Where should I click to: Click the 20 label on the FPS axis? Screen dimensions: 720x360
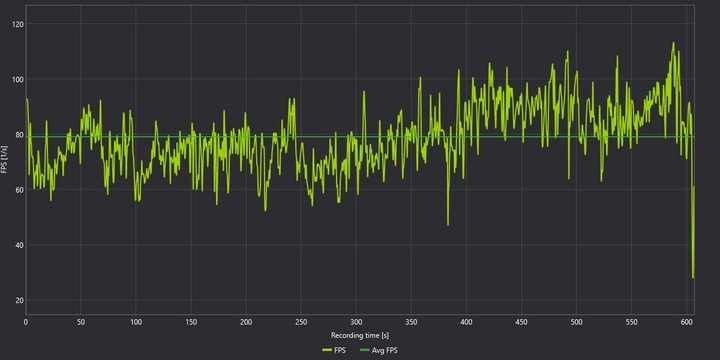(x=20, y=300)
